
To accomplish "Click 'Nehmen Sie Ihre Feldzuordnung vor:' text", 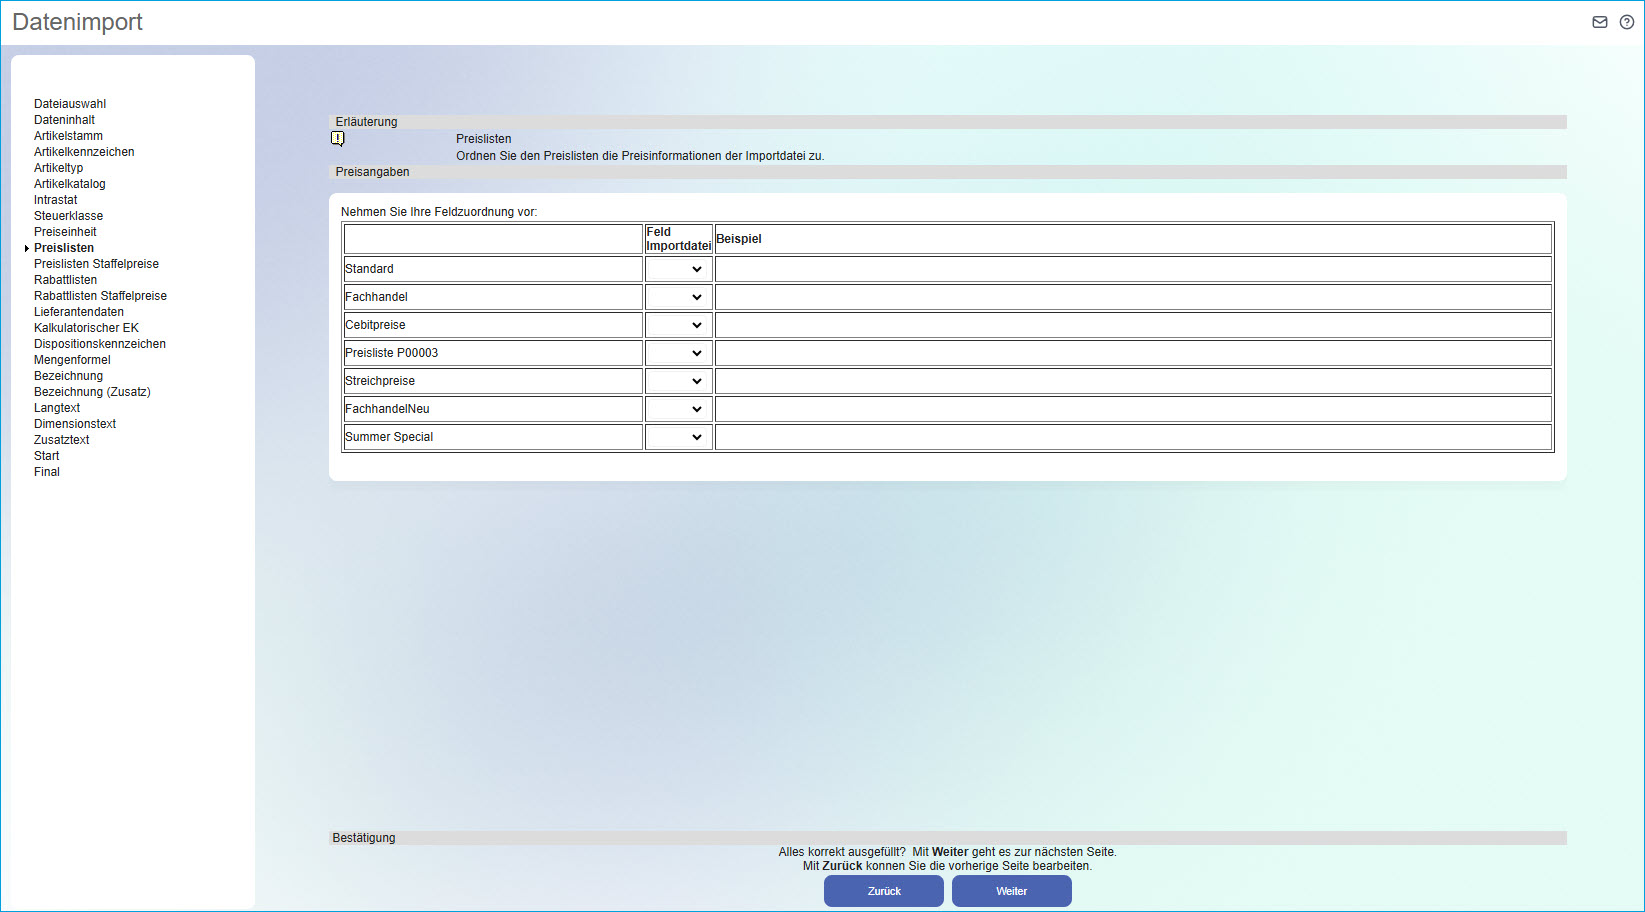I will tap(439, 212).
